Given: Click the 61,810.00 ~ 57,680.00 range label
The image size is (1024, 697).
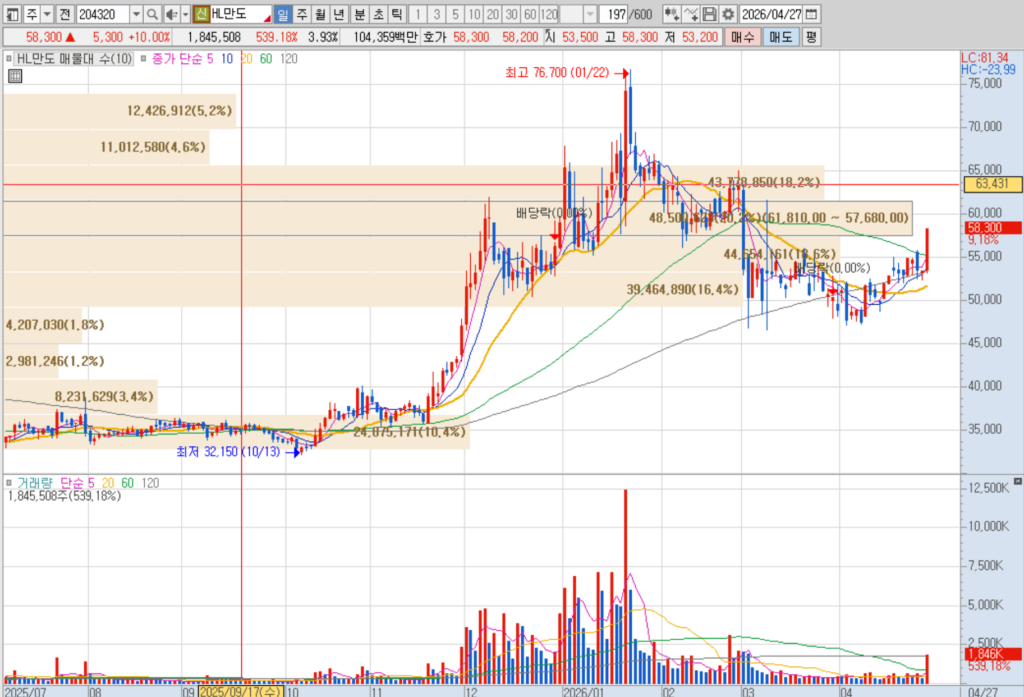Looking at the screenshot, I should [837, 218].
